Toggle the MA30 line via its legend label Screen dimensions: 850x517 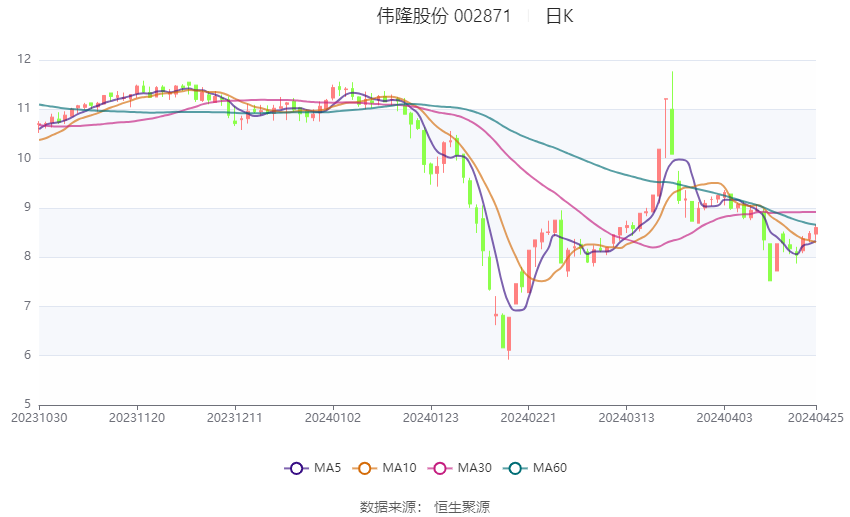(472, 468)
